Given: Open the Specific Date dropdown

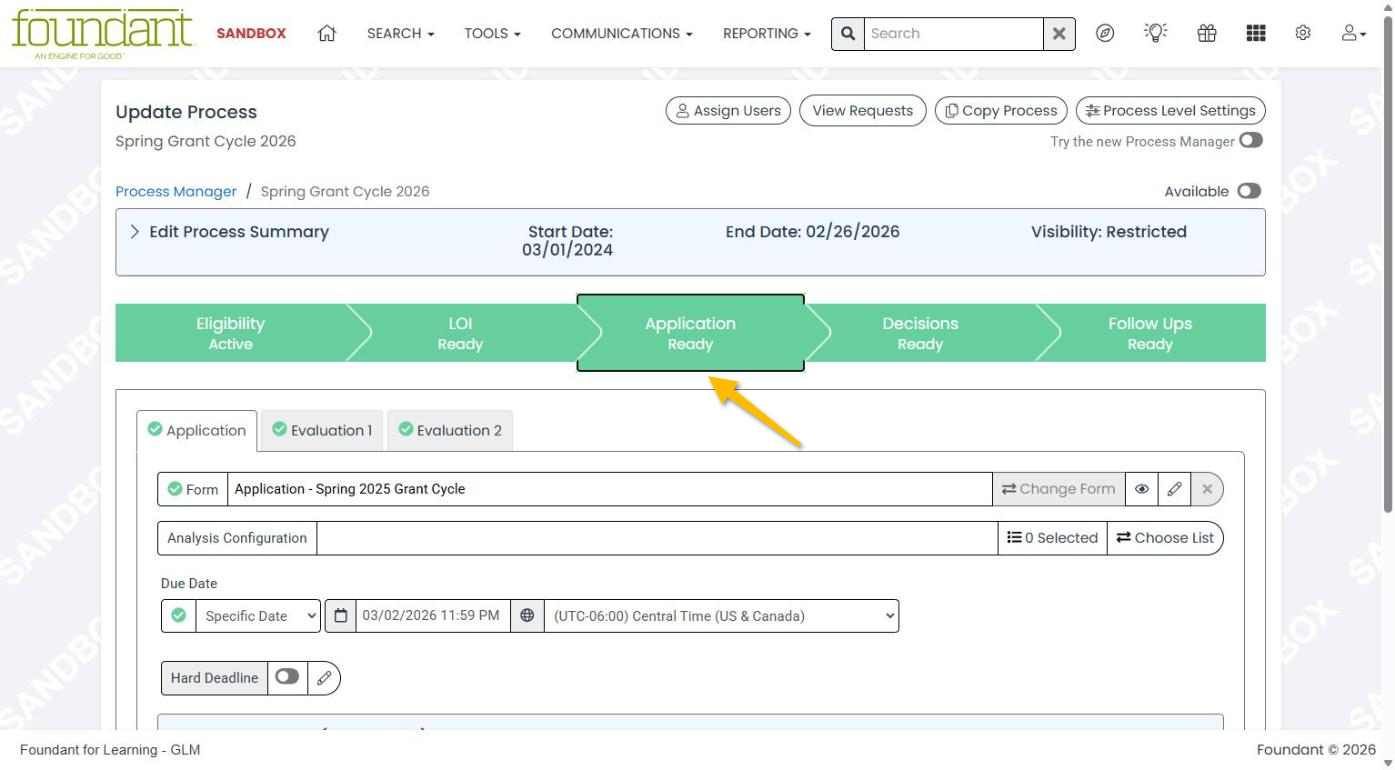Looking at the screenshot, I should pyautogui.click(x=258, y=616).
